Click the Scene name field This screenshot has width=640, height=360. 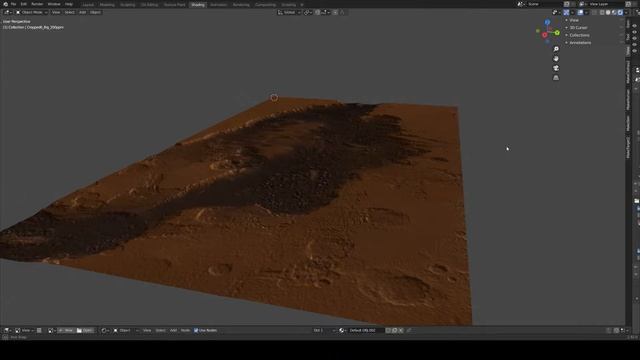tap(543, 4)
